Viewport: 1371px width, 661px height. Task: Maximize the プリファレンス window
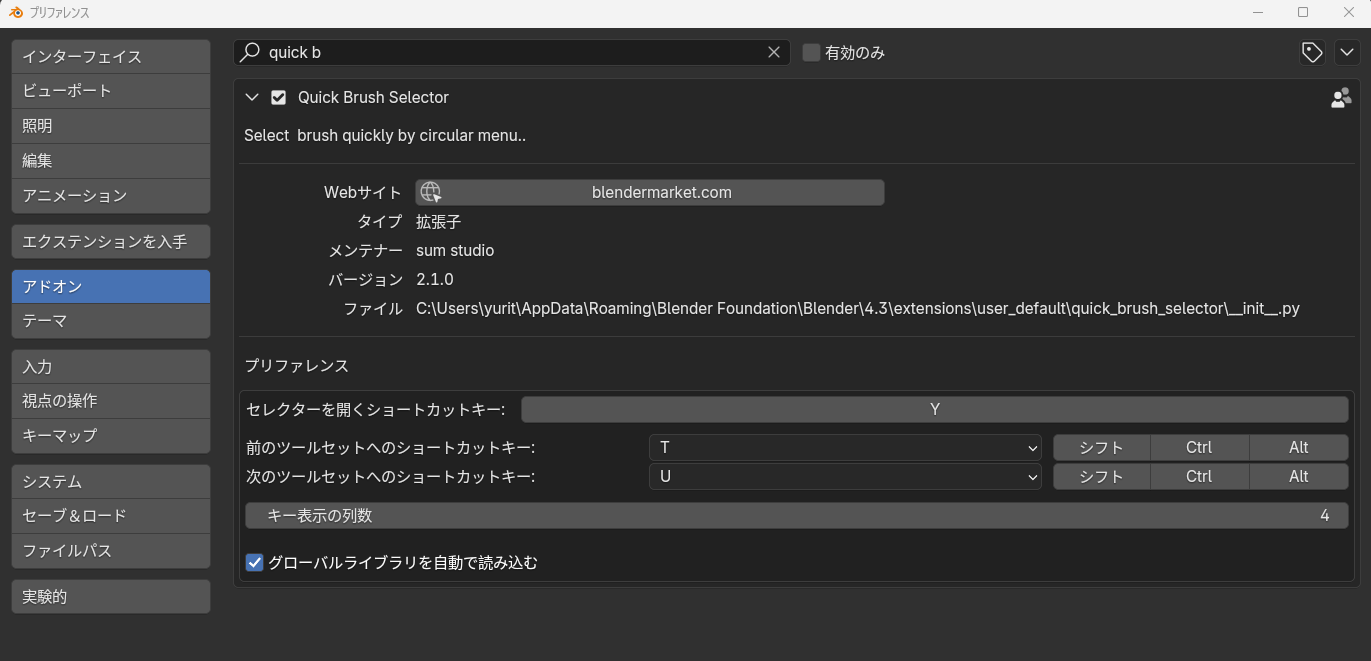(x=1303, y=12)
